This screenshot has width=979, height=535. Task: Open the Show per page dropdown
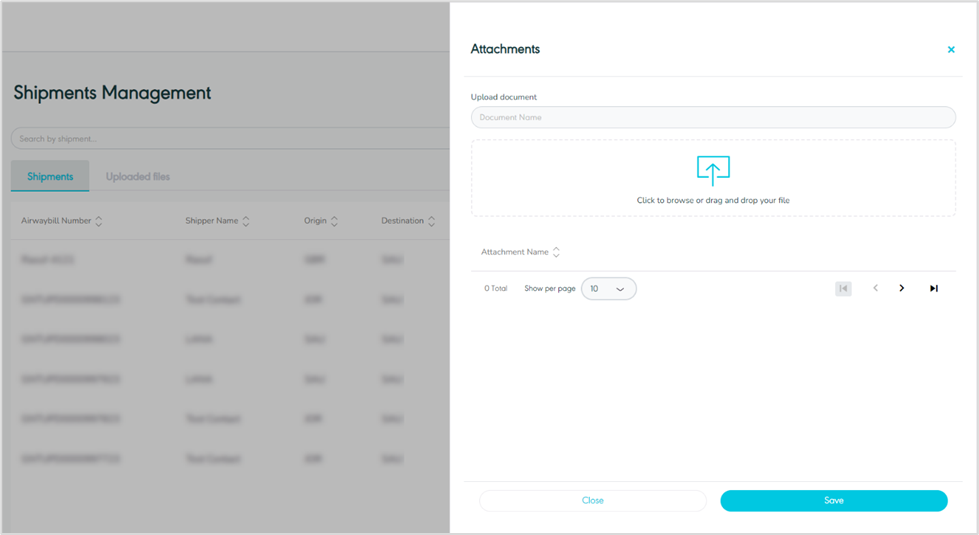tap(608, 289)
